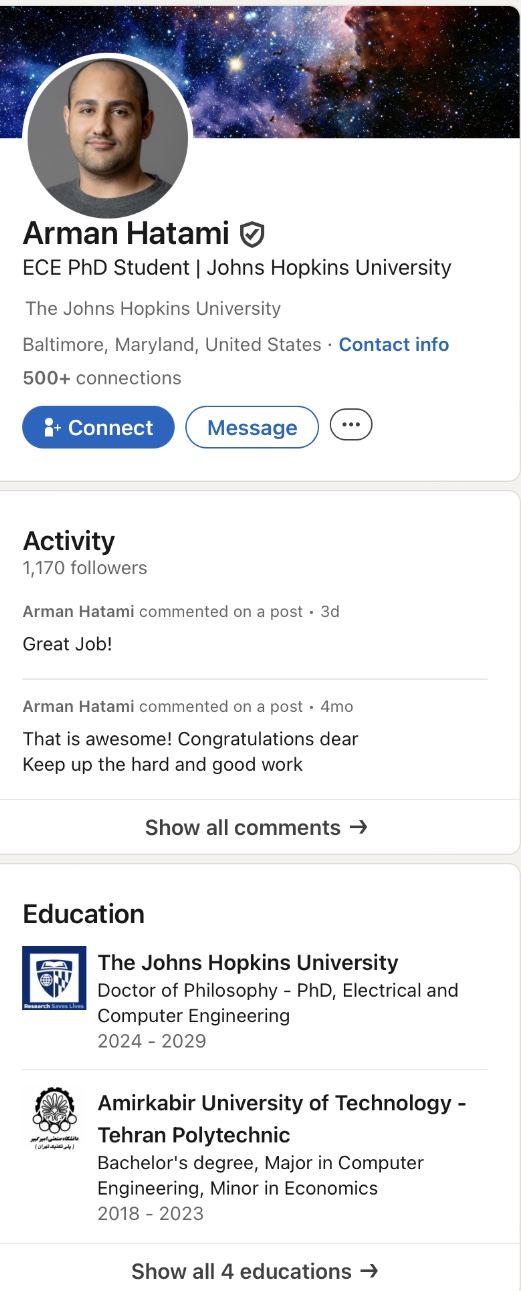The width and height of the screenshot is (521, 1291).
Task: Open Amirkabir University of Technology entry
Action: coord(255,1158)
